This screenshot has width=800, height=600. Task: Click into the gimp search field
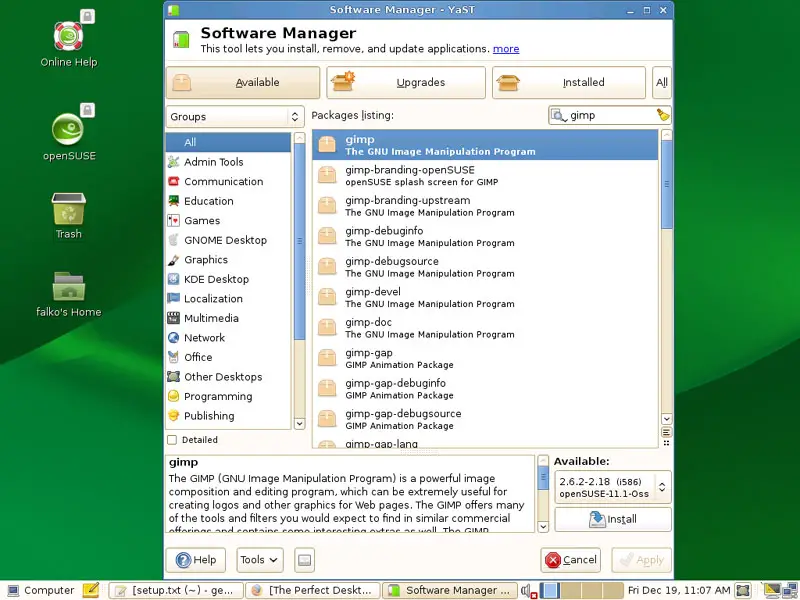pyautogui.click(x=610, y=115)
